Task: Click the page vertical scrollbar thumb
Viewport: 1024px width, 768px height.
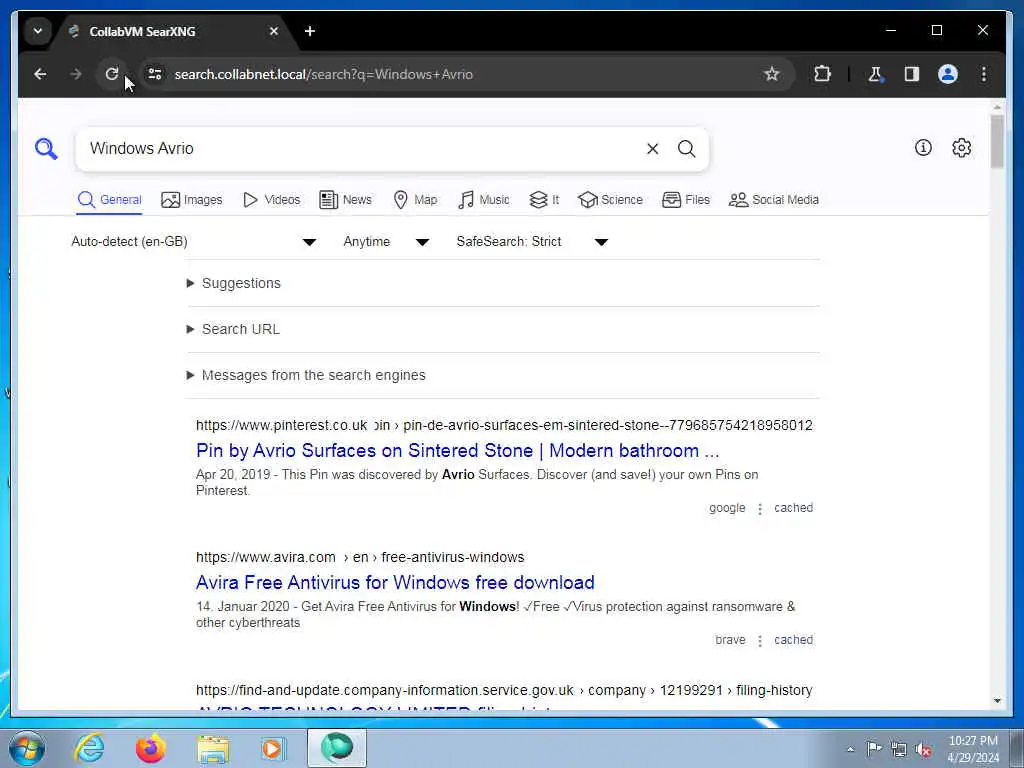Action: (997, 141)
